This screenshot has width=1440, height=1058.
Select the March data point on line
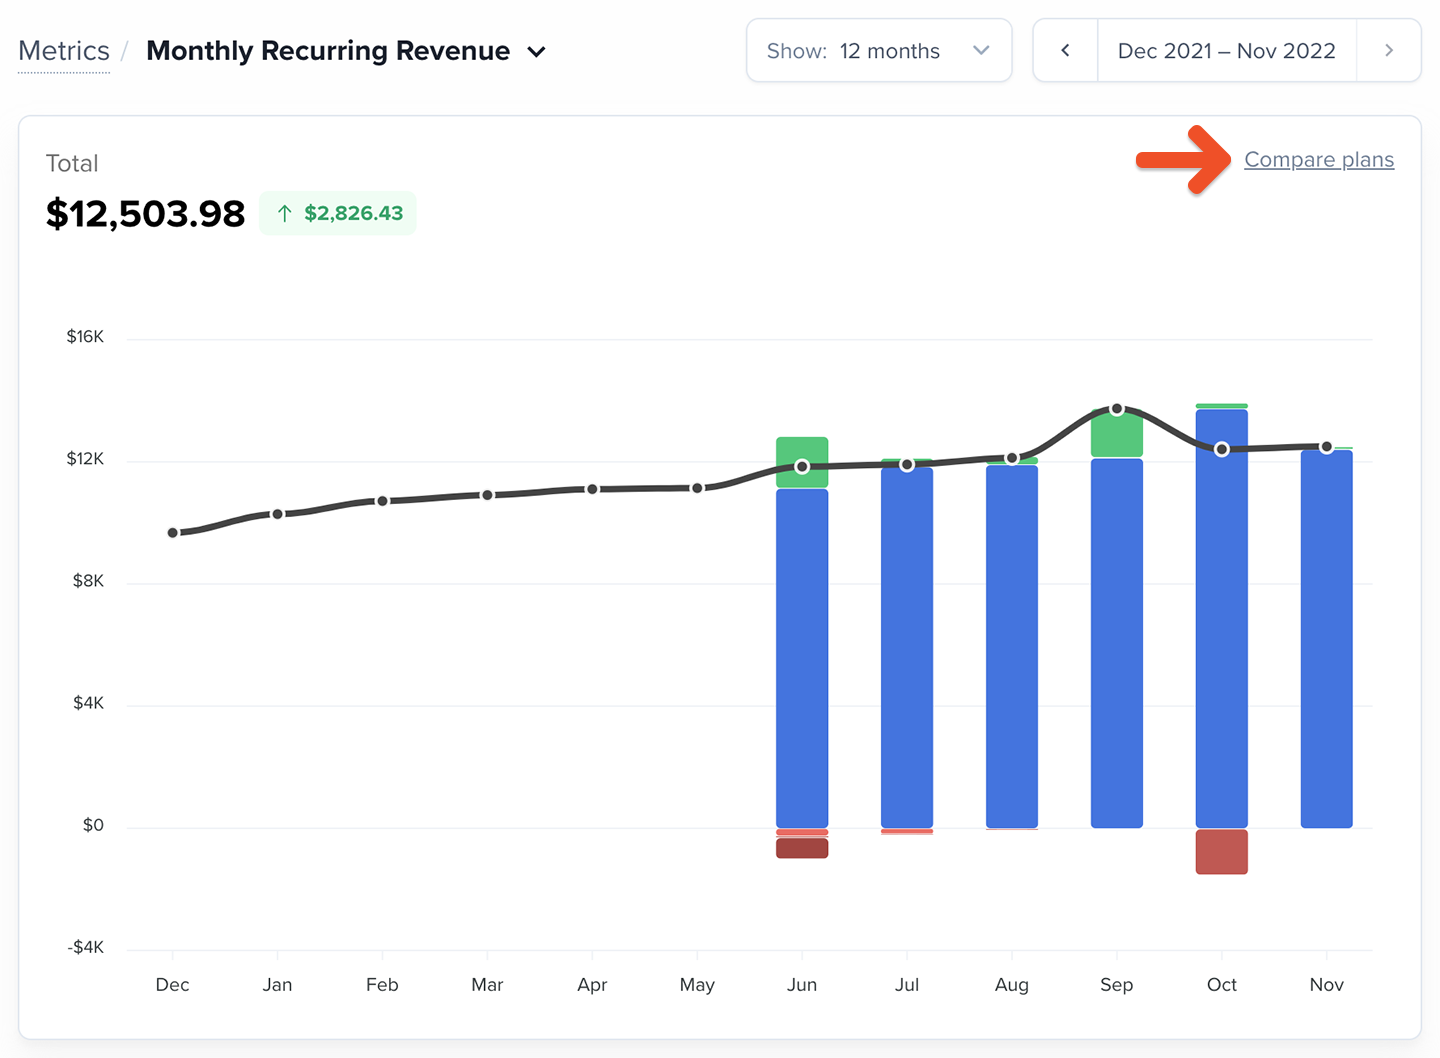coord(487,495)
